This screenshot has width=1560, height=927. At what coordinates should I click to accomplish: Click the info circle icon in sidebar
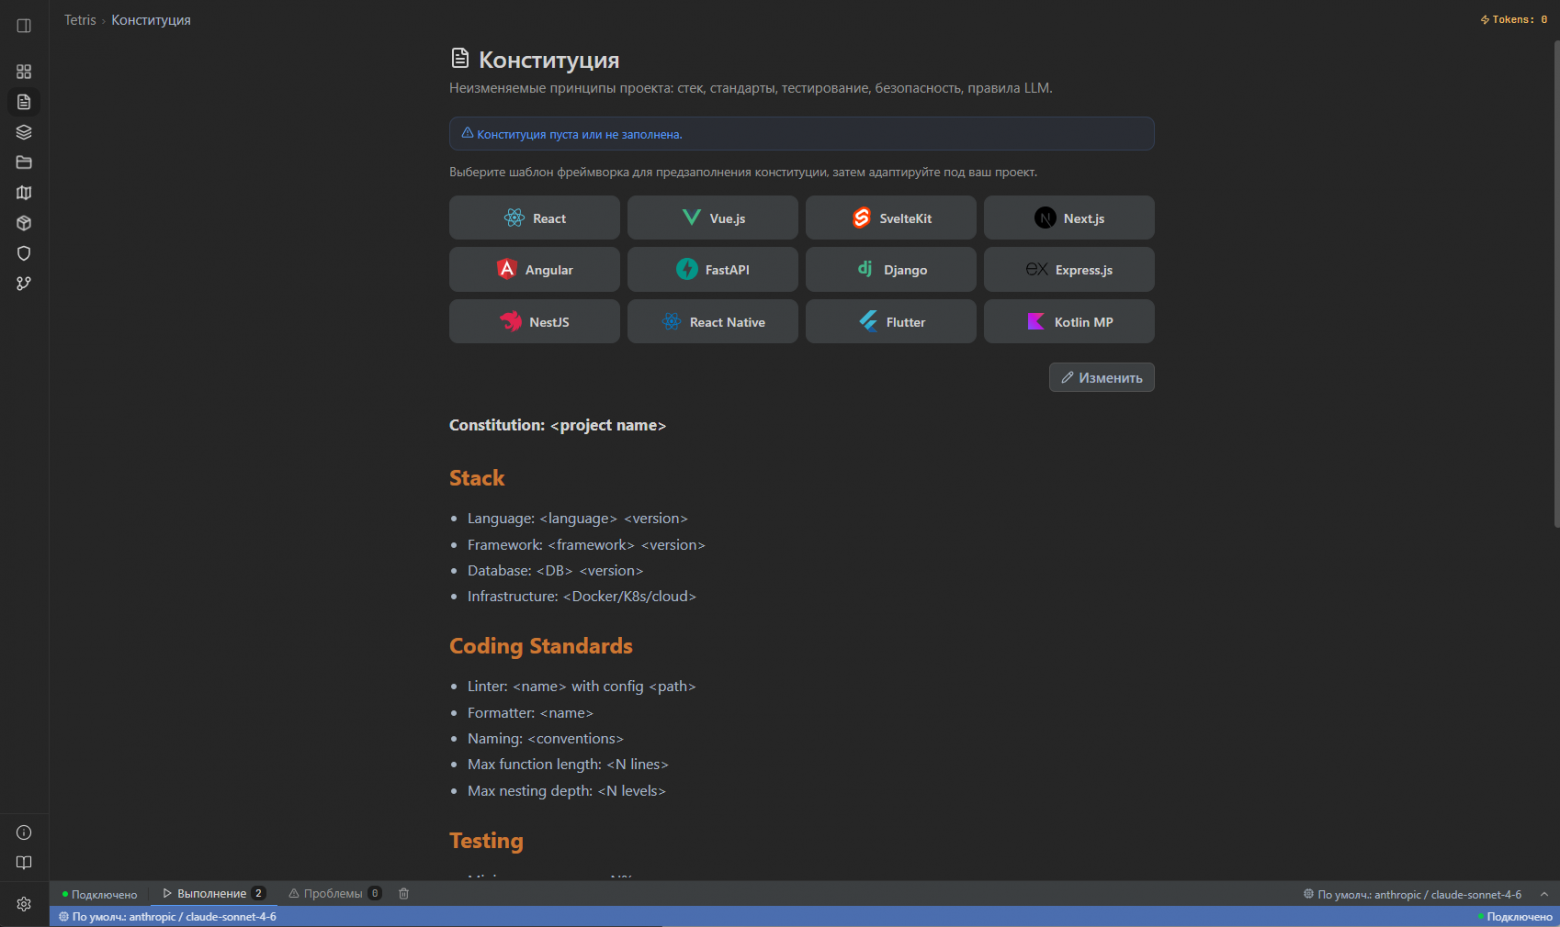[24, 833]
